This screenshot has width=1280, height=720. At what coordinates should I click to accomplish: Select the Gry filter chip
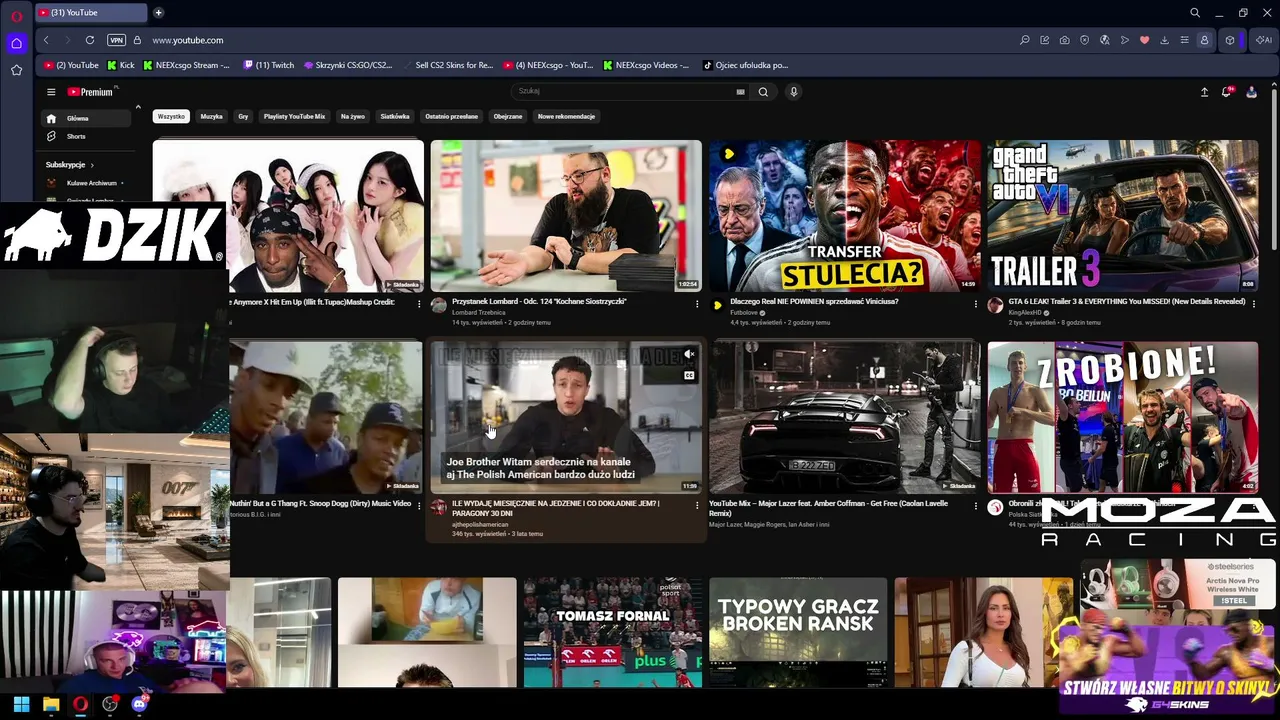click(243, 116)
